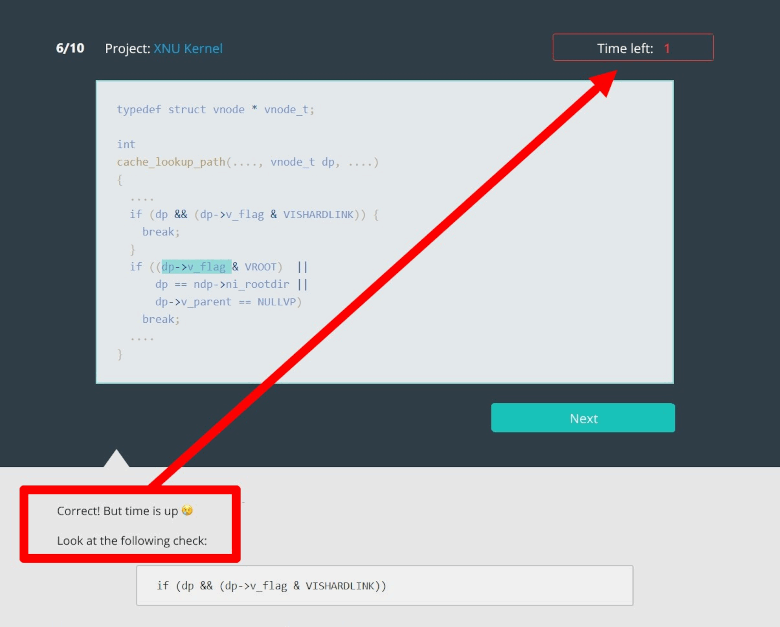Click the 'Correct! But time is up' message

[117, 511]
